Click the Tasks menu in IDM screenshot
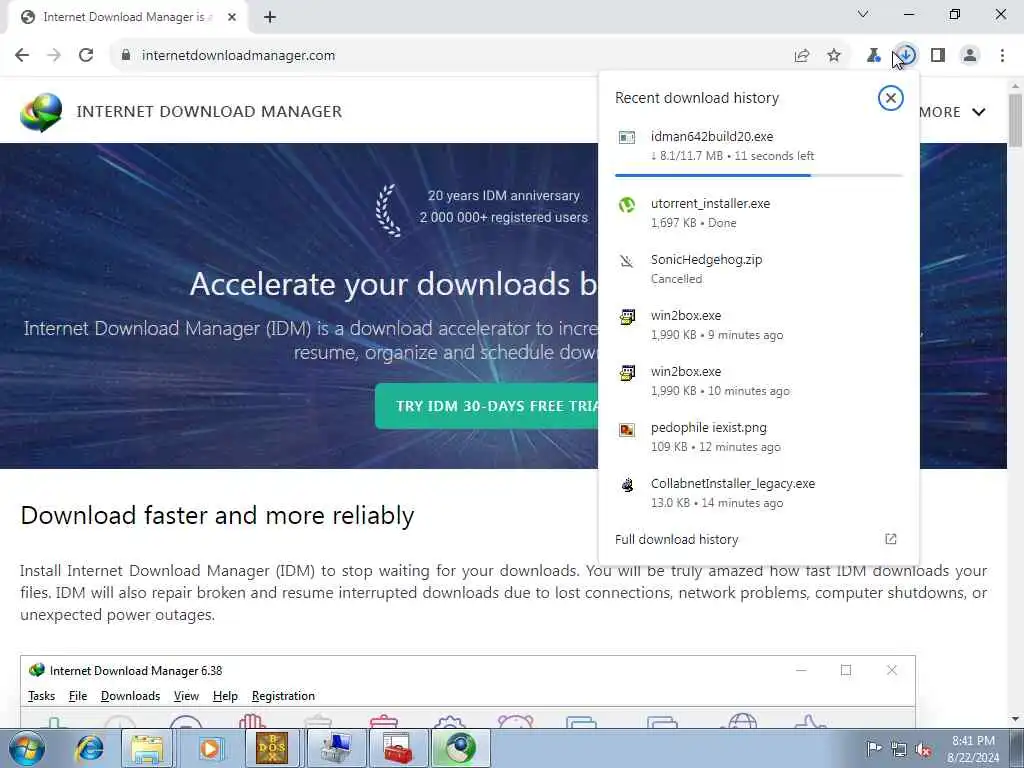The width and height of the screenshot is (1024, 768). (41, 696)
